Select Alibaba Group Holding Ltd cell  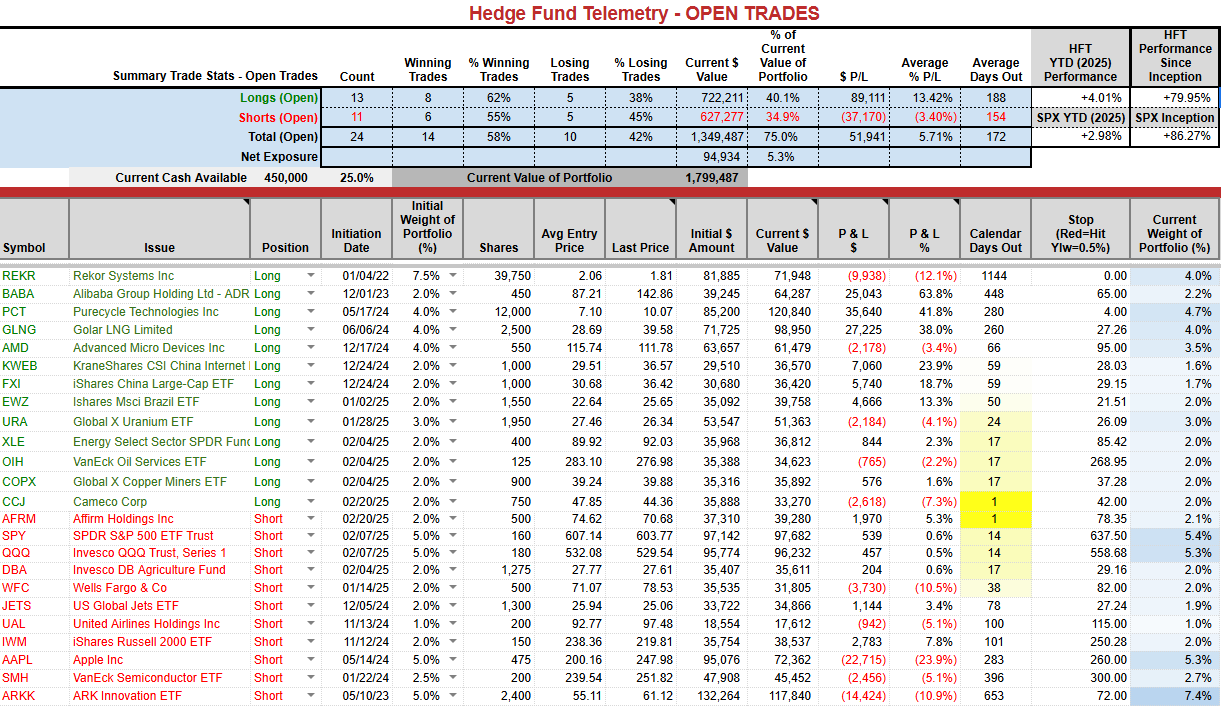(159, 295)
